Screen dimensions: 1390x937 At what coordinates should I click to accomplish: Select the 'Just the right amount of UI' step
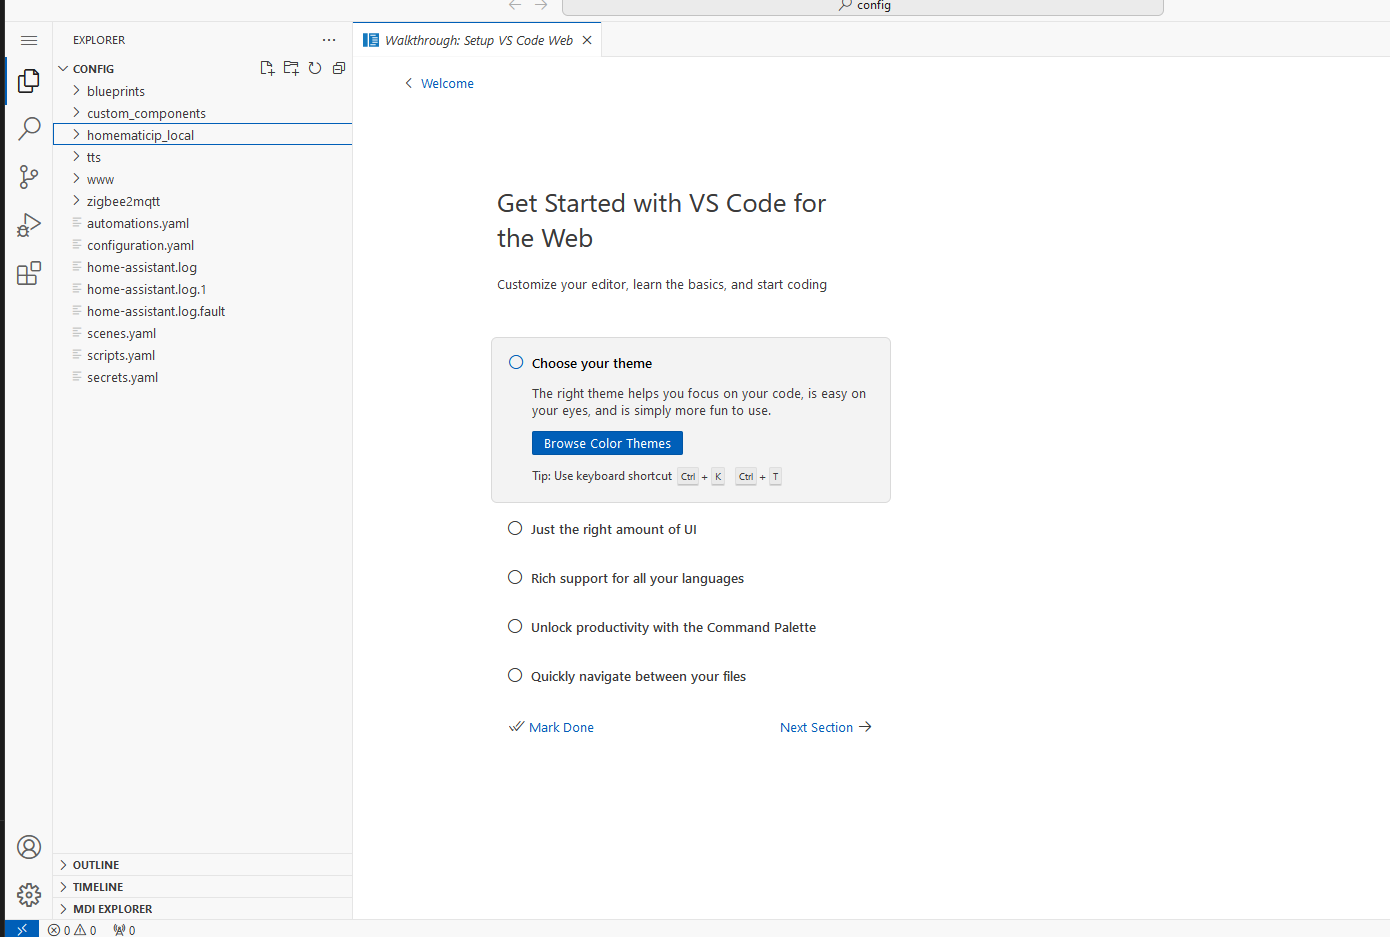613,529
